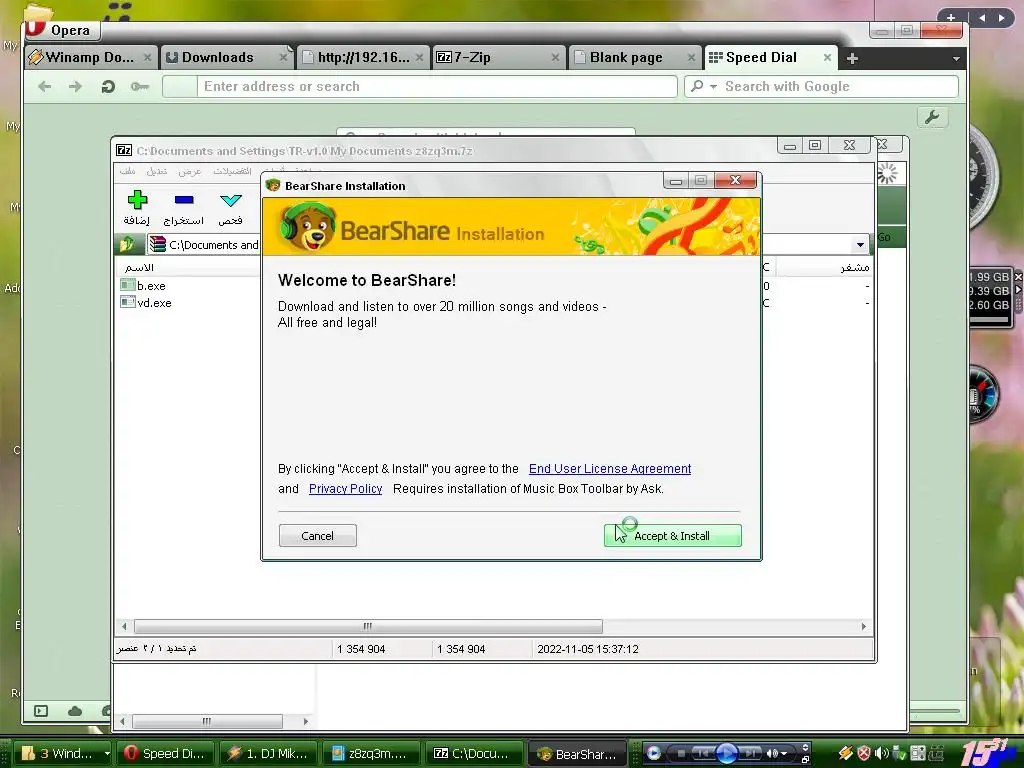Cancel the BearShare installation
This screenshot has height=768, width=1024.
317,536
